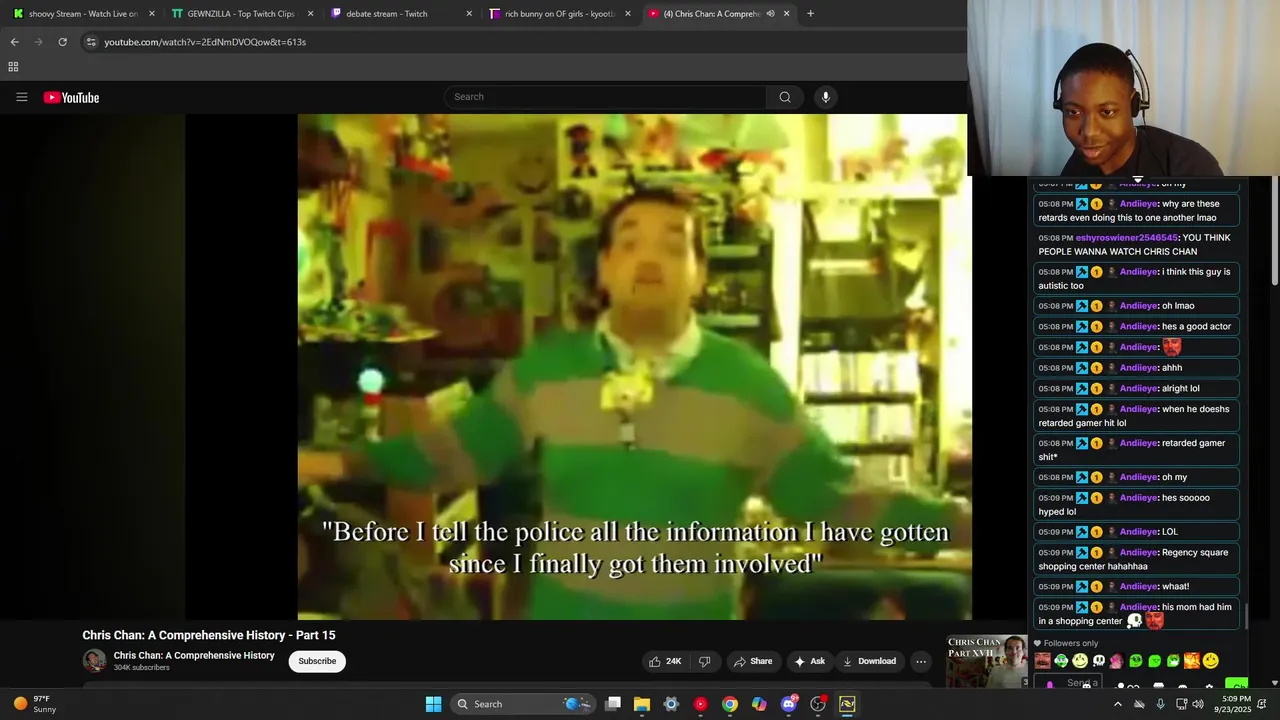Open Settings gear on the taskbar

(x=671, y=704)
